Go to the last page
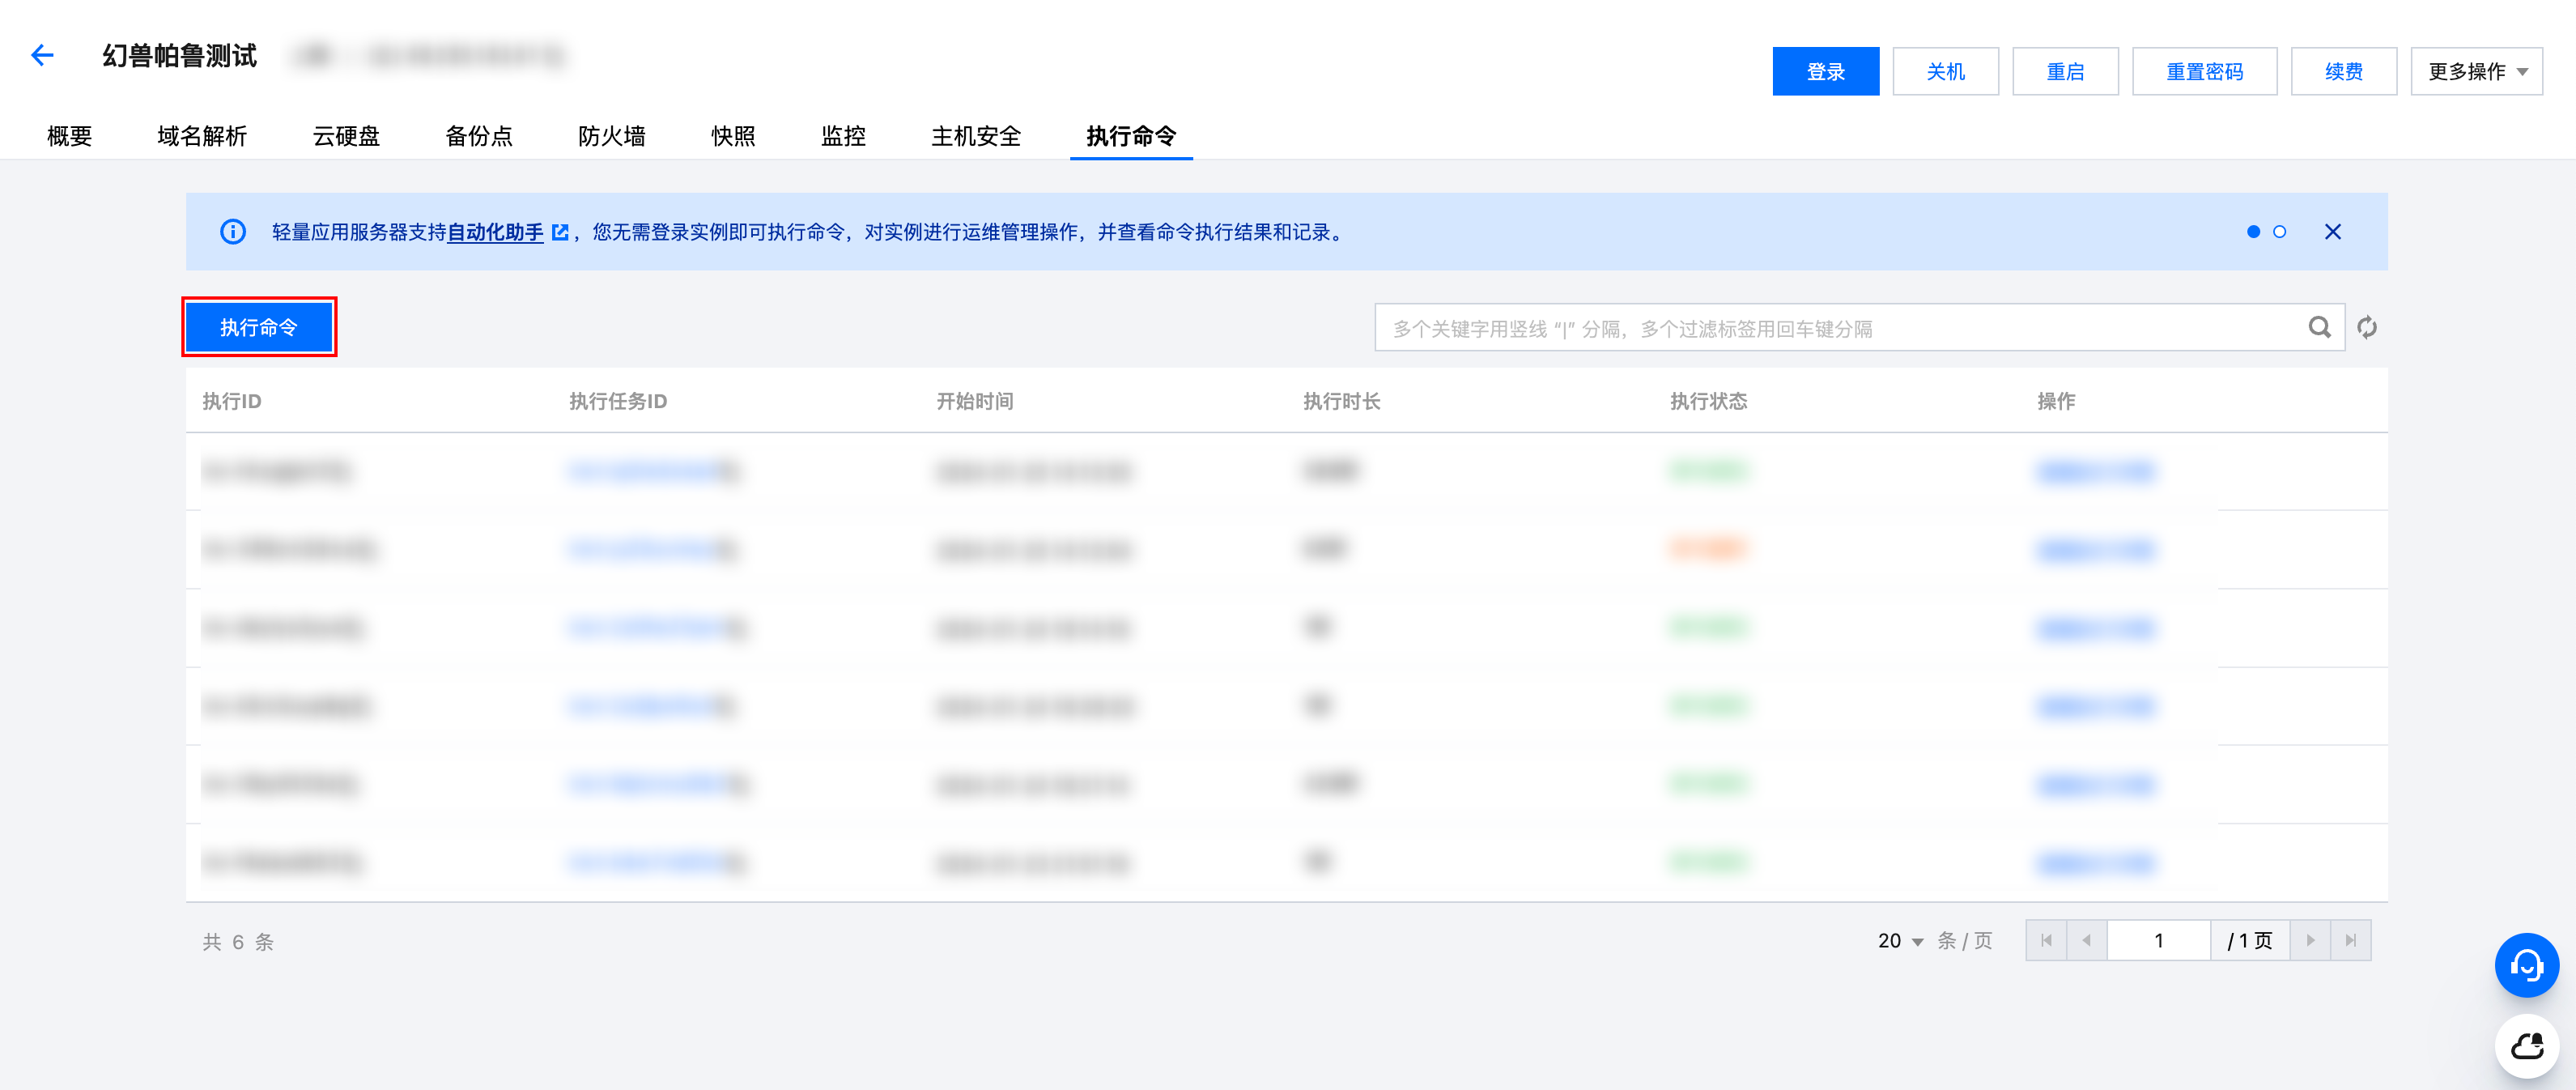The width and height of the screenshot is (2576, 1090). 2351,940
